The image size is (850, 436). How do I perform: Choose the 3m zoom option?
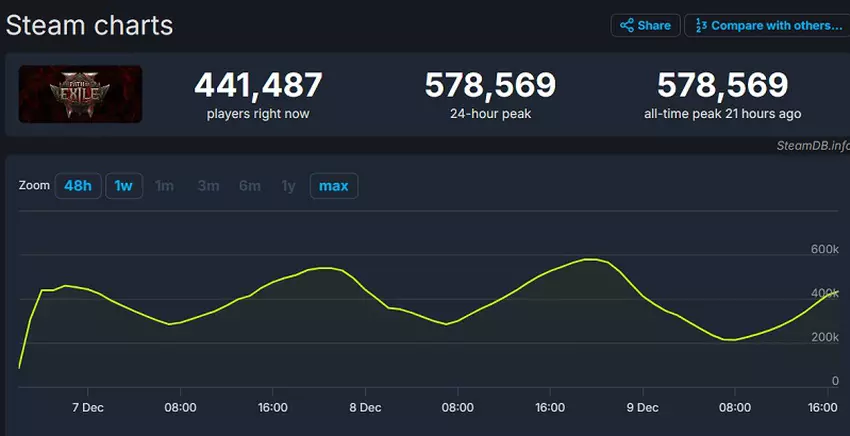[x=208, y=186]
